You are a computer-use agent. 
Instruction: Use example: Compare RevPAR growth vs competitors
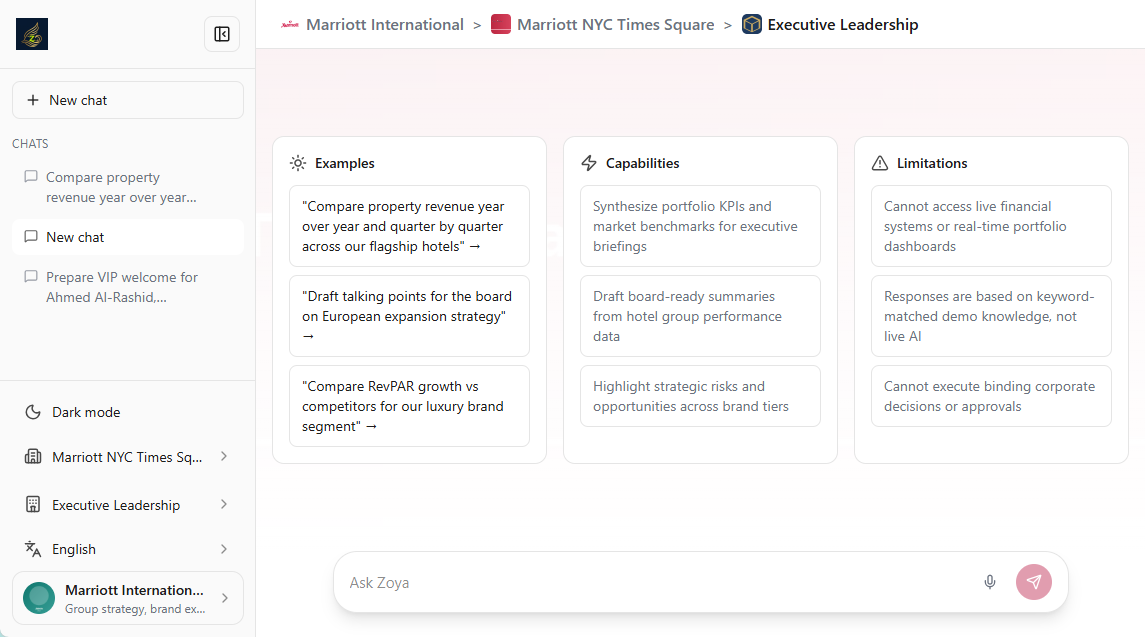point(409,406)
